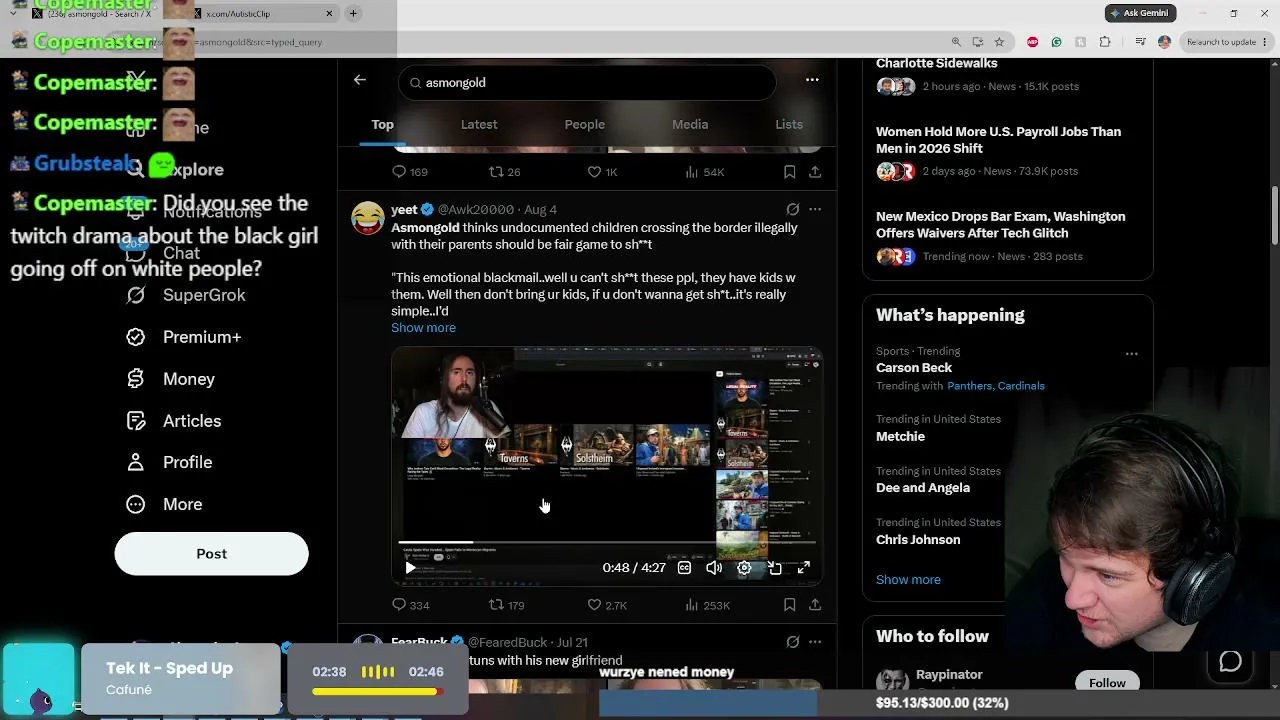1280x720 pixels.
Task: Click the Post compose button
Action: 212,554
